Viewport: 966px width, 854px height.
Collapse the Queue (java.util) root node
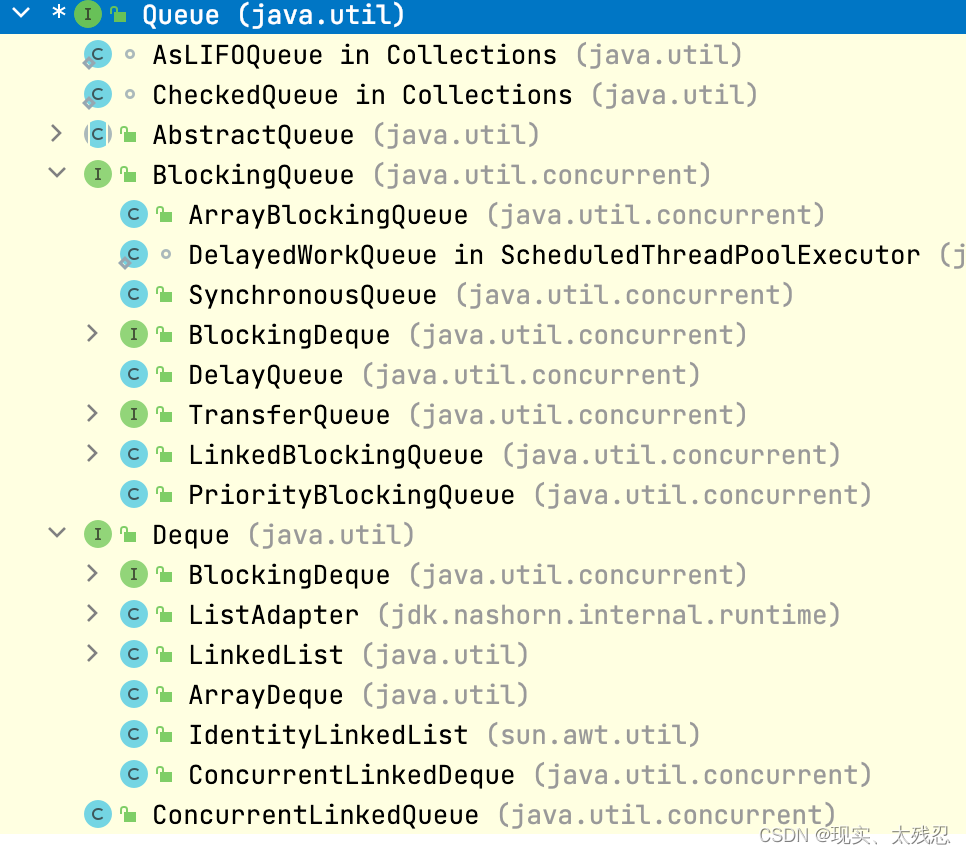pyautogui.click(x=21, y=12)
